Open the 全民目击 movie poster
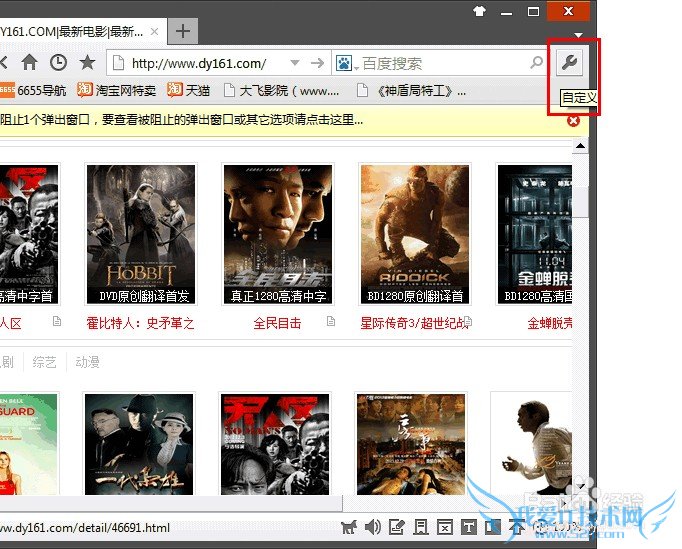Screen dimensions: 682x549 pos(278,234)
